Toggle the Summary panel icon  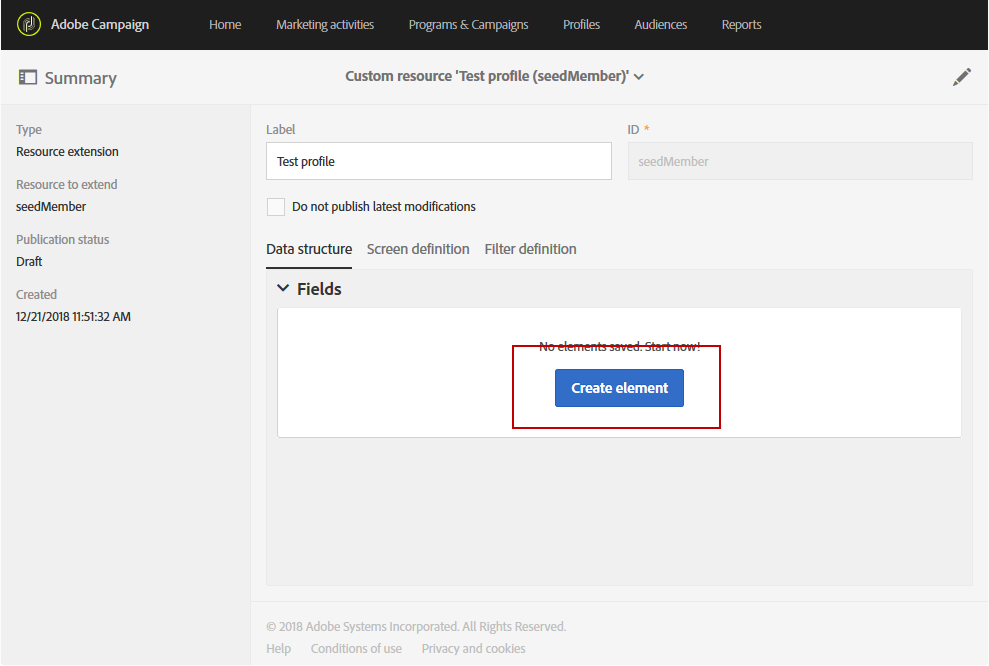28,78
